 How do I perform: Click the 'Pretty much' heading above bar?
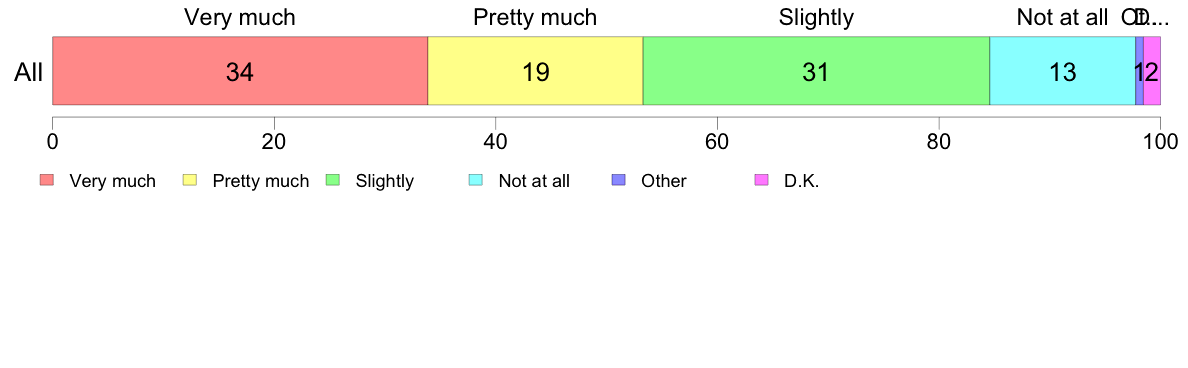[x=536, y=17]
